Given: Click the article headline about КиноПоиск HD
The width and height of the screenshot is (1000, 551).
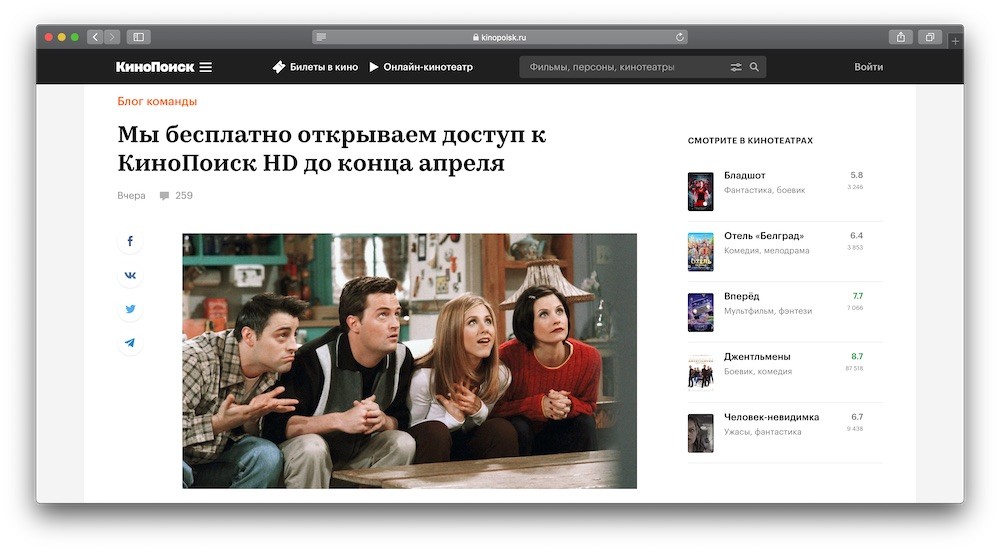Looking at the screenshot, I should click(x=332, y=149).
